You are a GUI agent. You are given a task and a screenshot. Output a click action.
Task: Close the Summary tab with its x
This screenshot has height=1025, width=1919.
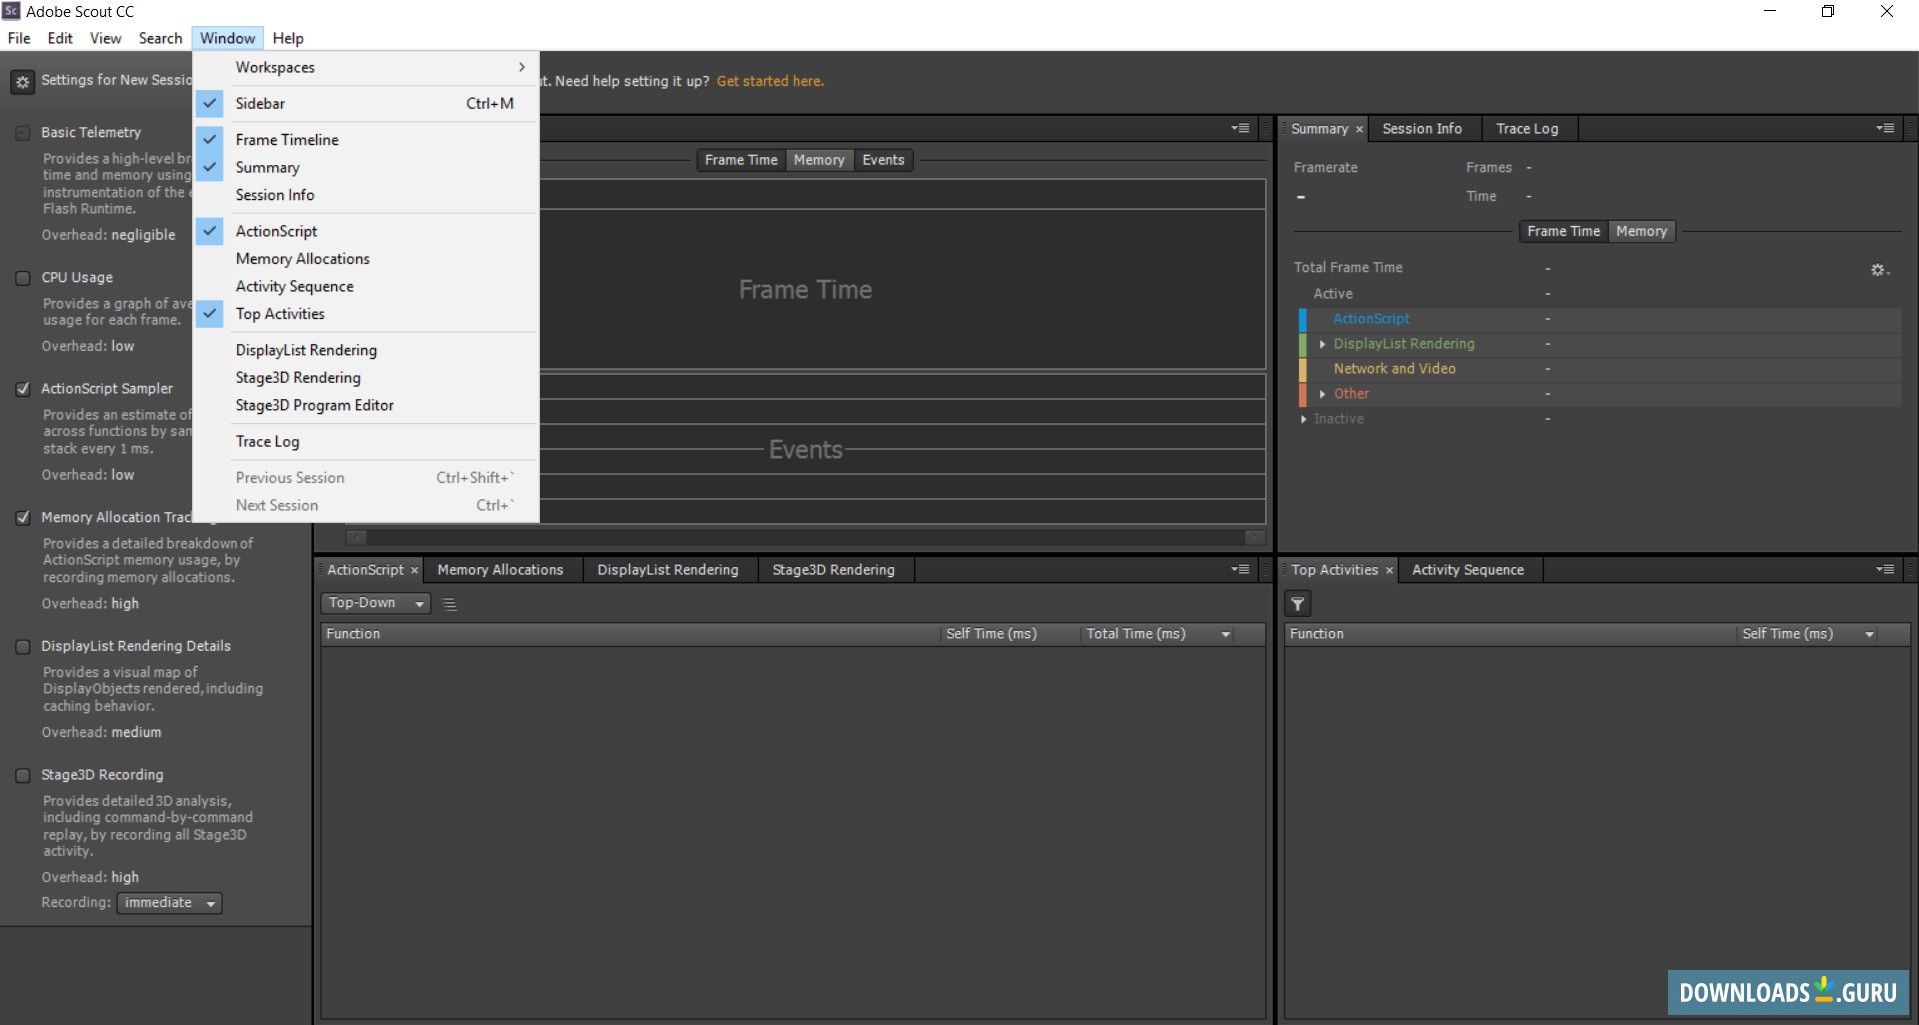pyautogui.click(x=1359, y=129)
